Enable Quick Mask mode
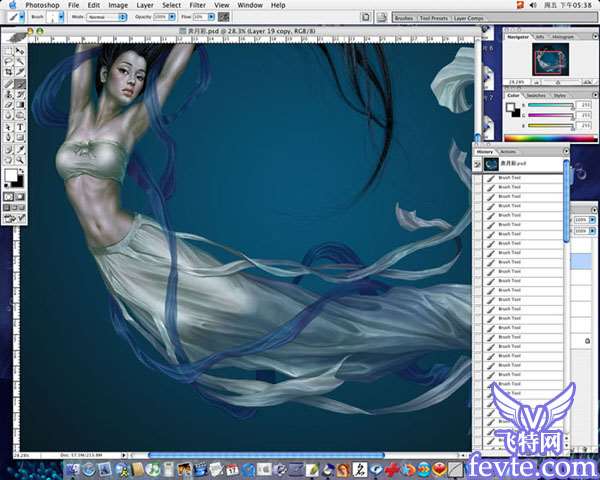Screen dimensions: 600x480 coord(20,197)
